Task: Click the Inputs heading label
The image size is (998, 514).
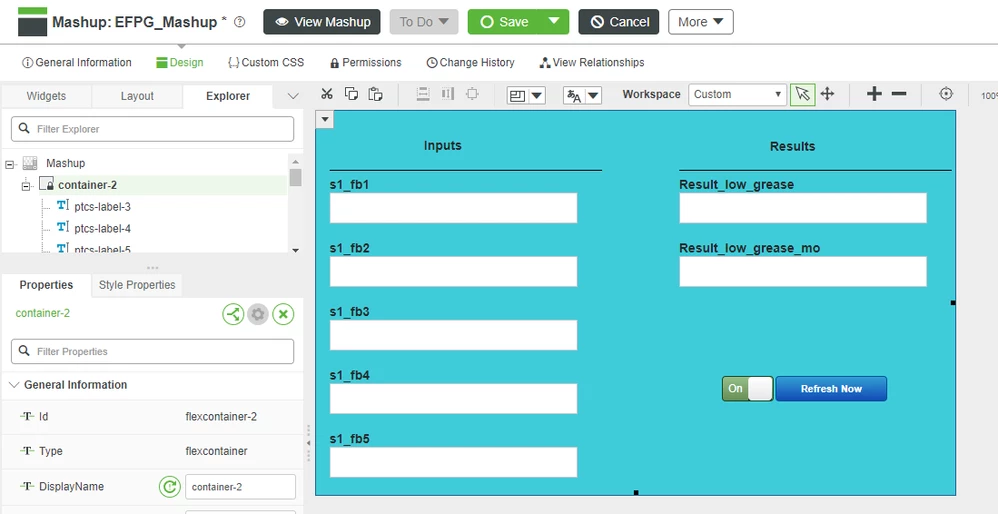Action: point(442,146)
